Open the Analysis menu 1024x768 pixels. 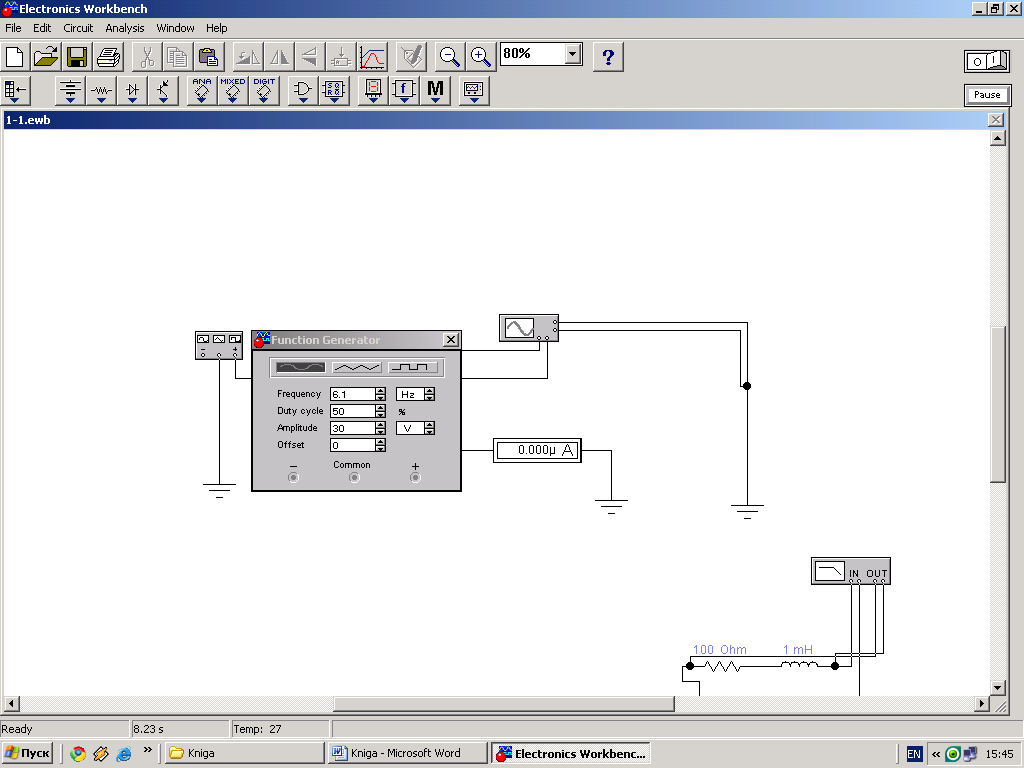[x=125, y=28]
